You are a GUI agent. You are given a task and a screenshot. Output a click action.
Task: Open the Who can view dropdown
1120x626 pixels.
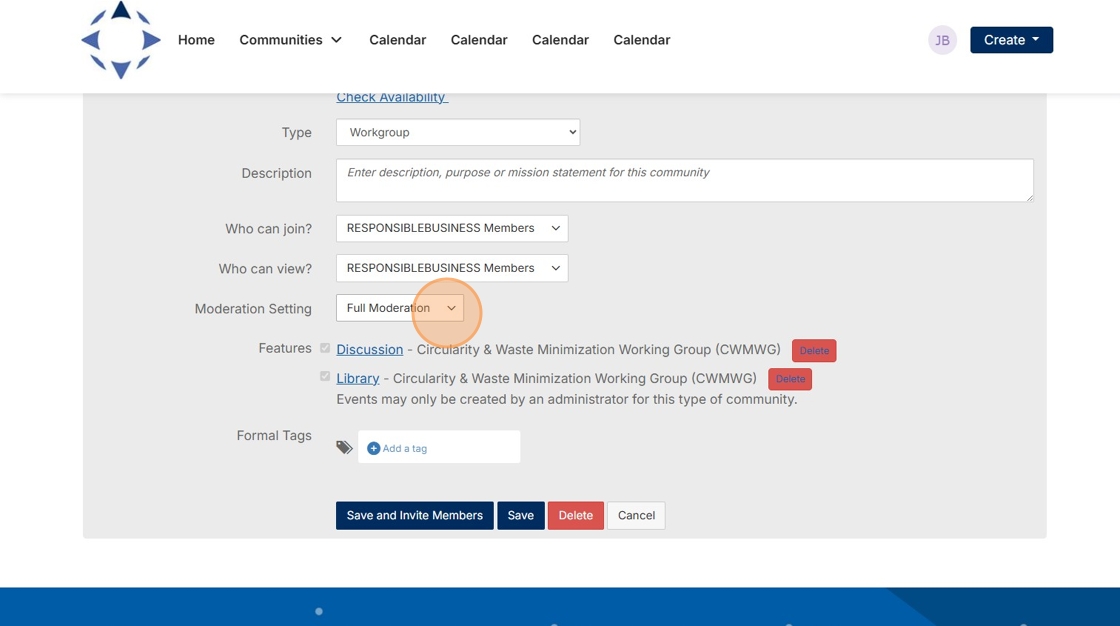coord(452,268)
